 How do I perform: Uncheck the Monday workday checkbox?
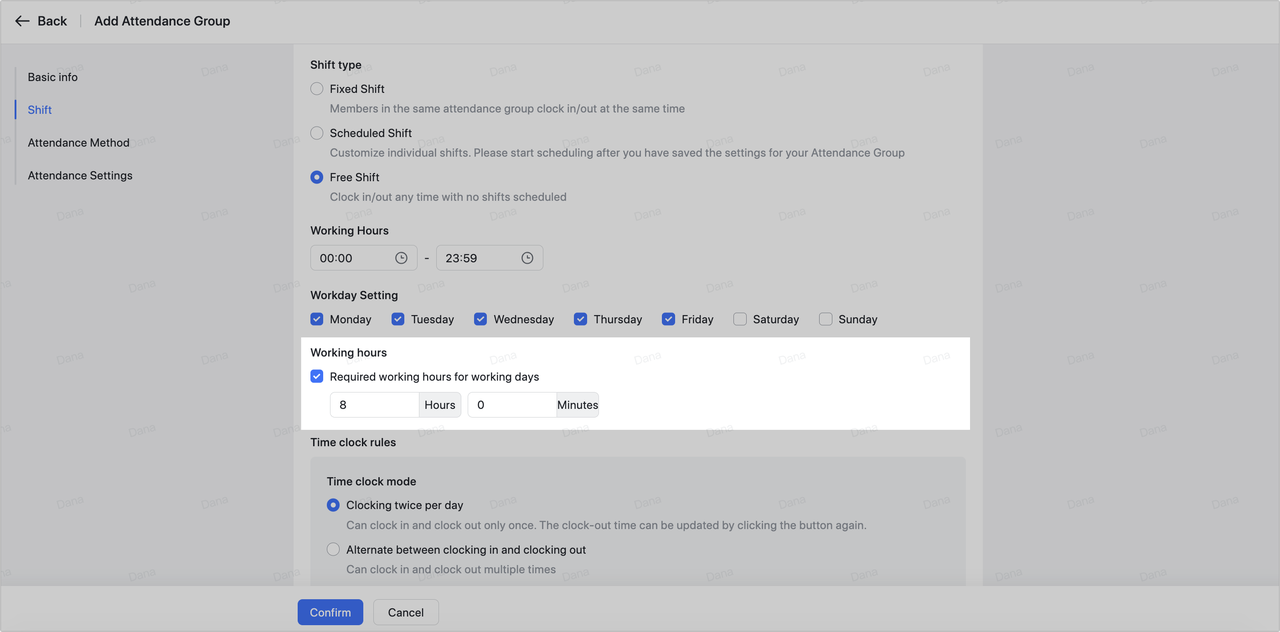point(317,319)
